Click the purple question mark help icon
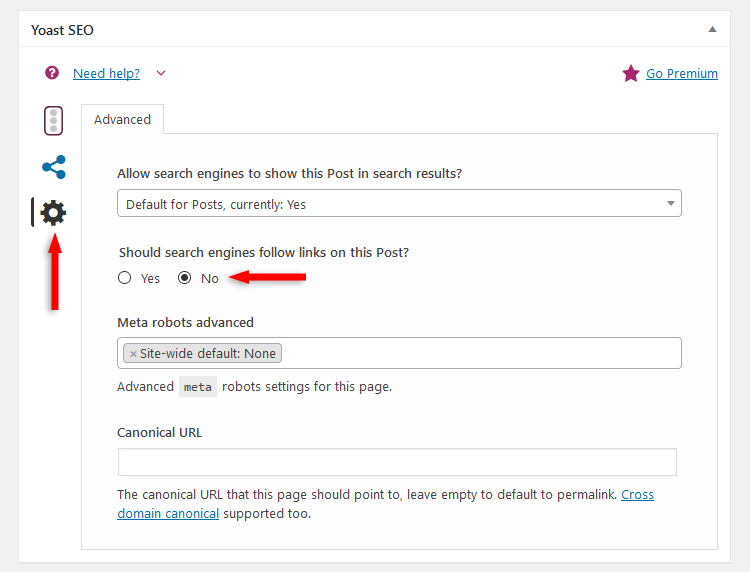The height and width of the screenshot is (572, 750). click(52, 73)
